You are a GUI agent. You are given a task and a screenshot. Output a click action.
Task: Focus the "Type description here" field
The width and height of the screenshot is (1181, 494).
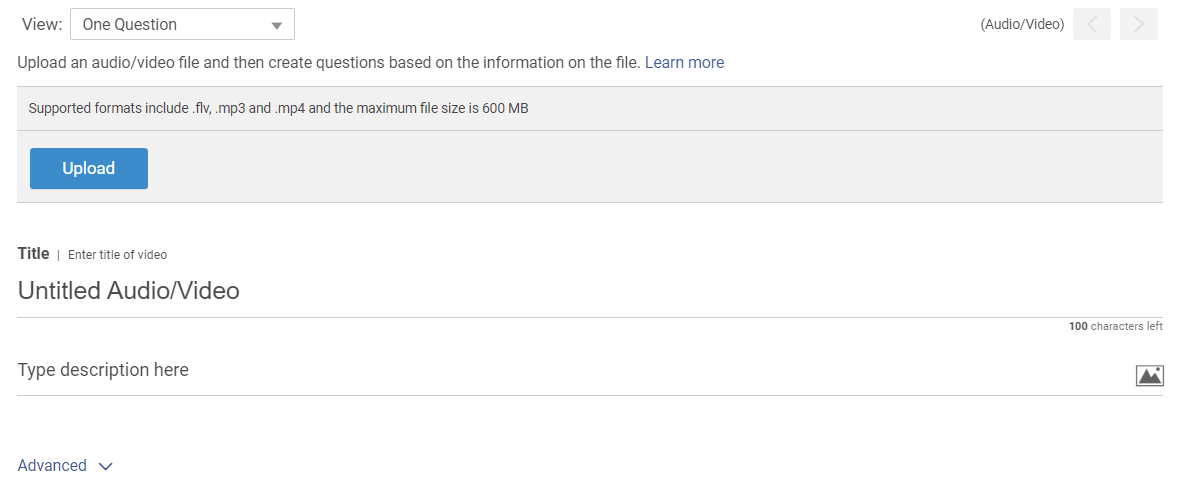(400, 370)
